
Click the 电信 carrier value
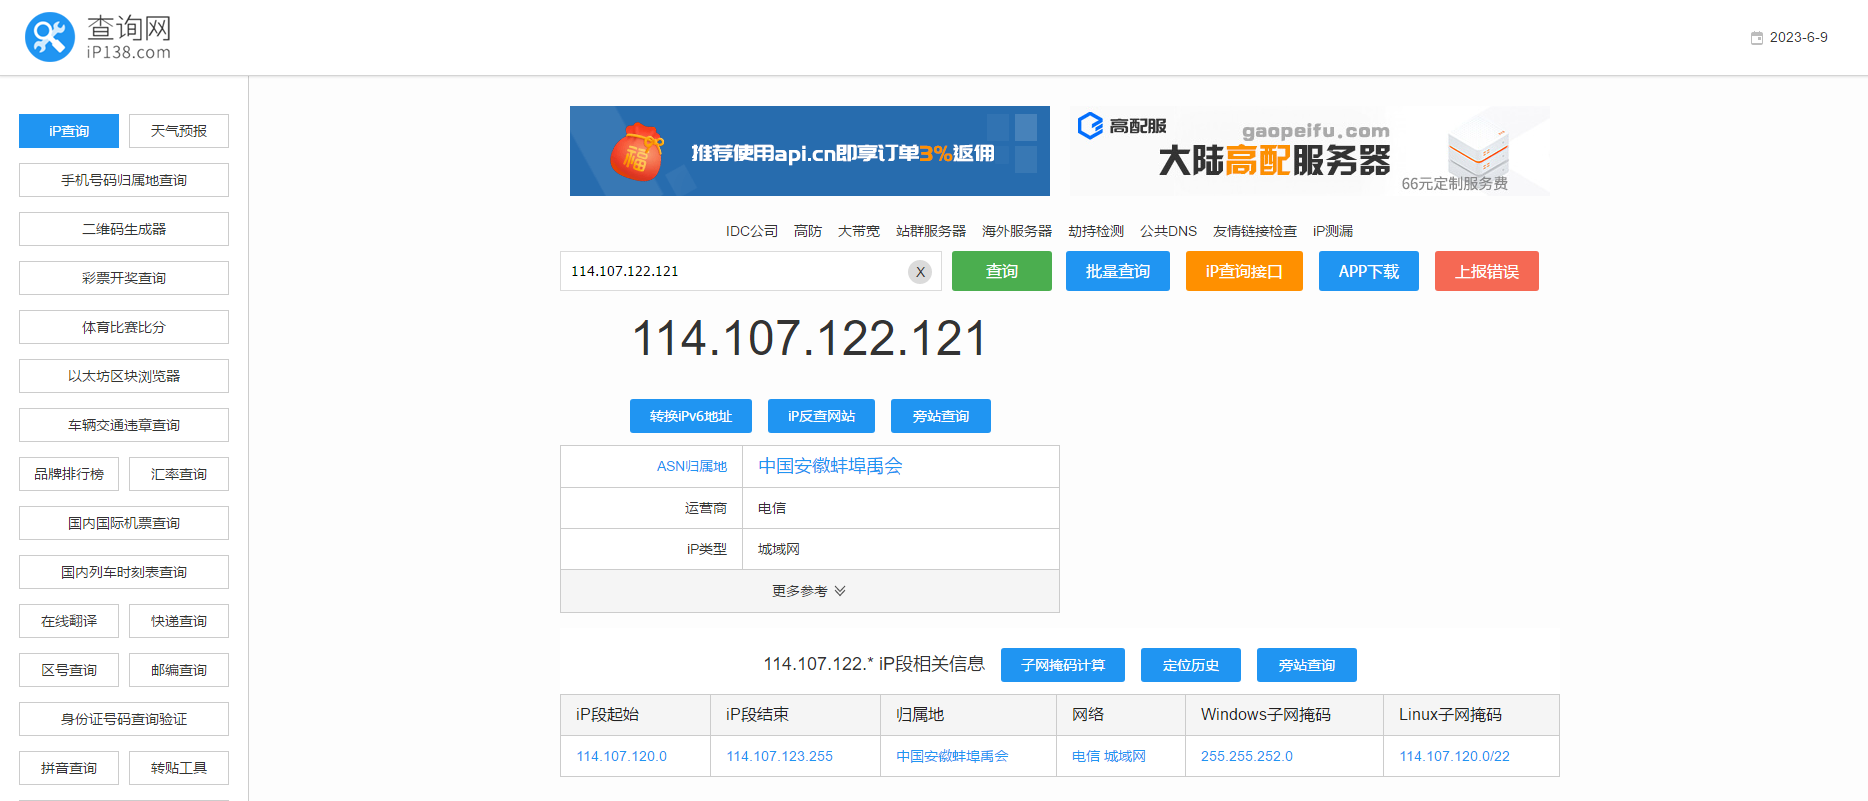pyautogui.click(x=772, y=508)
